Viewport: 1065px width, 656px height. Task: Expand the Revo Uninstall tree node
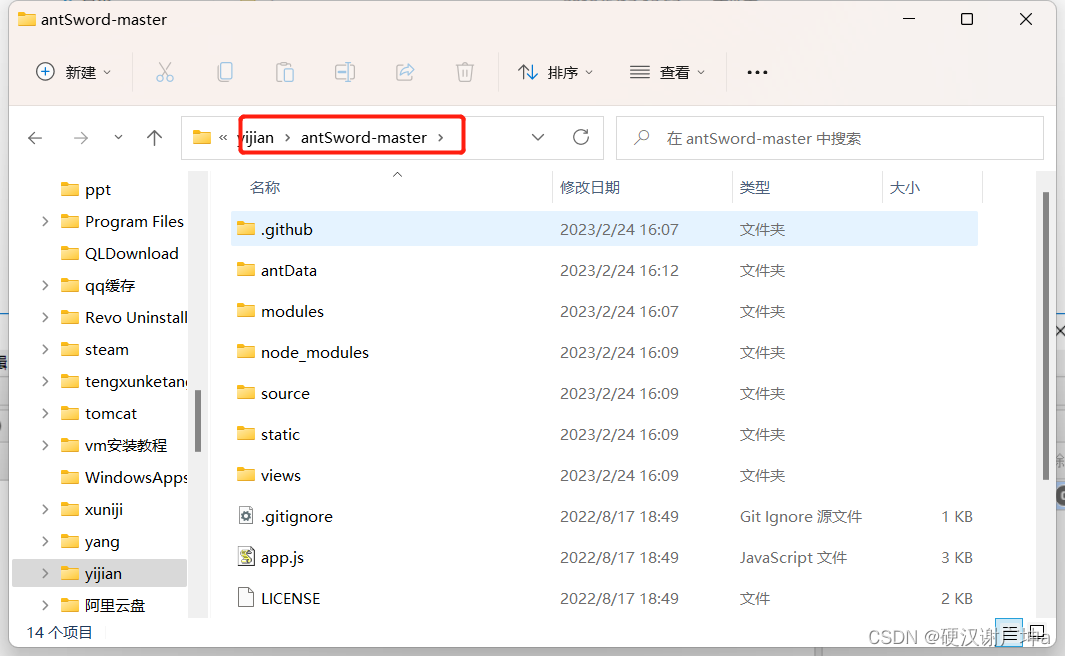pos(45,317)
